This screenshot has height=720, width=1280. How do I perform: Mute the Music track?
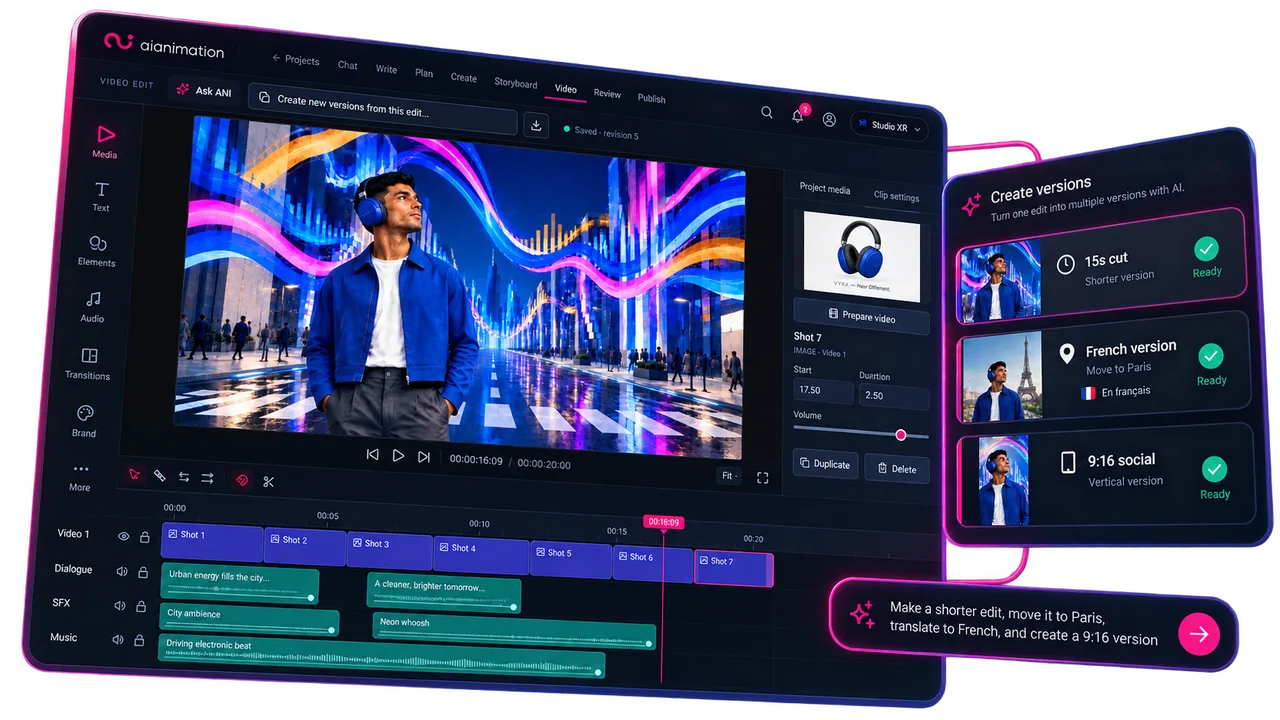118,640
